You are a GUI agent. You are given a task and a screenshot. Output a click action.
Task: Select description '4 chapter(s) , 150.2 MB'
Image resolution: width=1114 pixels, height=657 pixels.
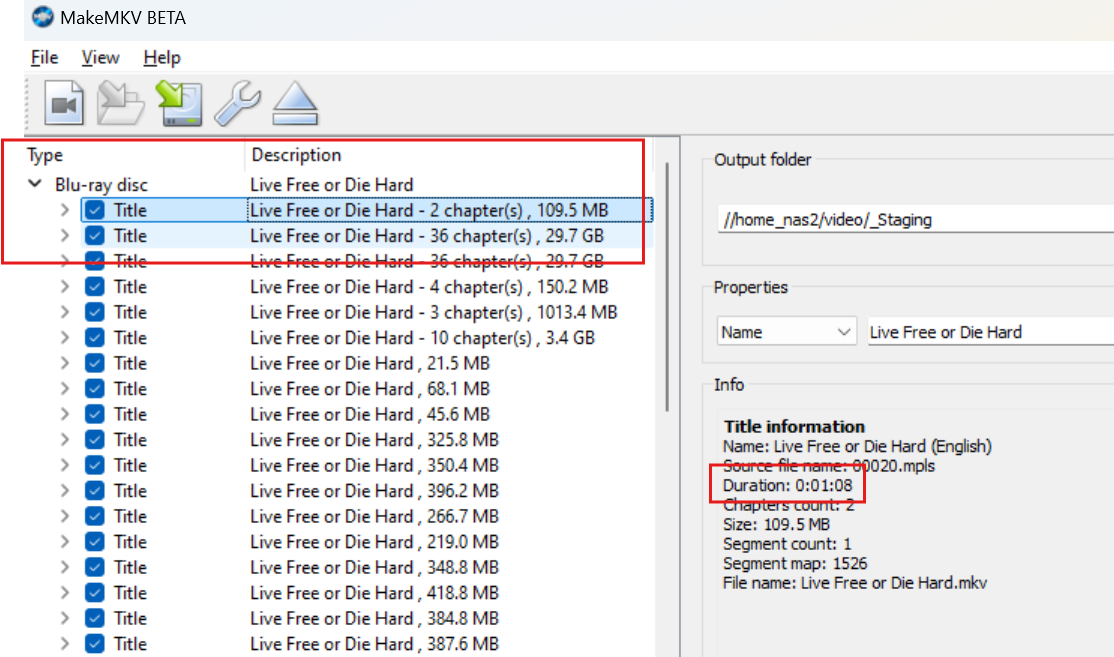click(x=429, y=287)
